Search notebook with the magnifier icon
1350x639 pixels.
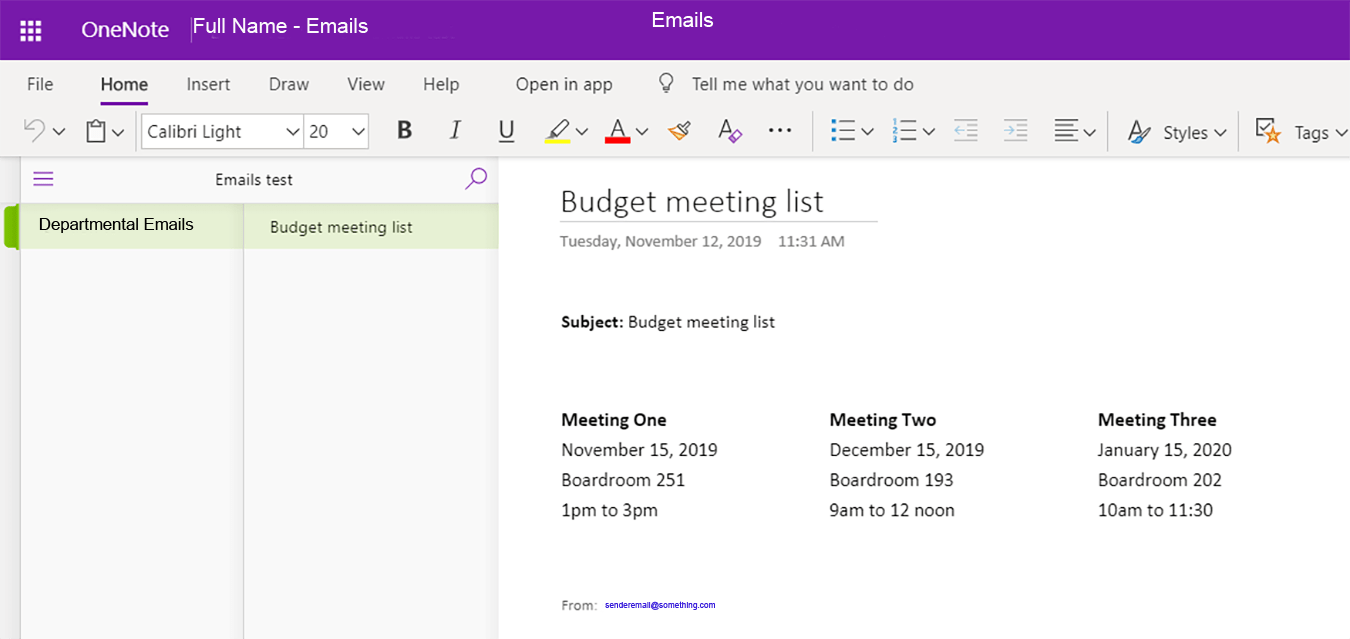476,179
